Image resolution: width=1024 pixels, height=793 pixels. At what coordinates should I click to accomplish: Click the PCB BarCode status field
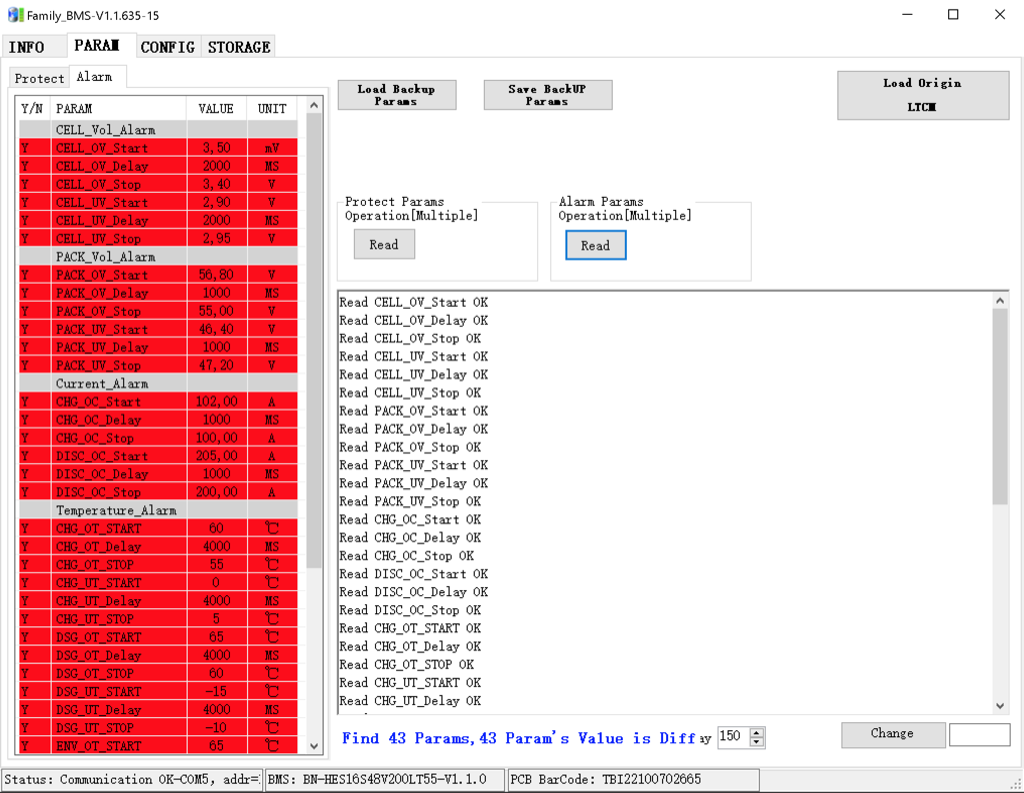pyautogui.click(x=633, y=779)
